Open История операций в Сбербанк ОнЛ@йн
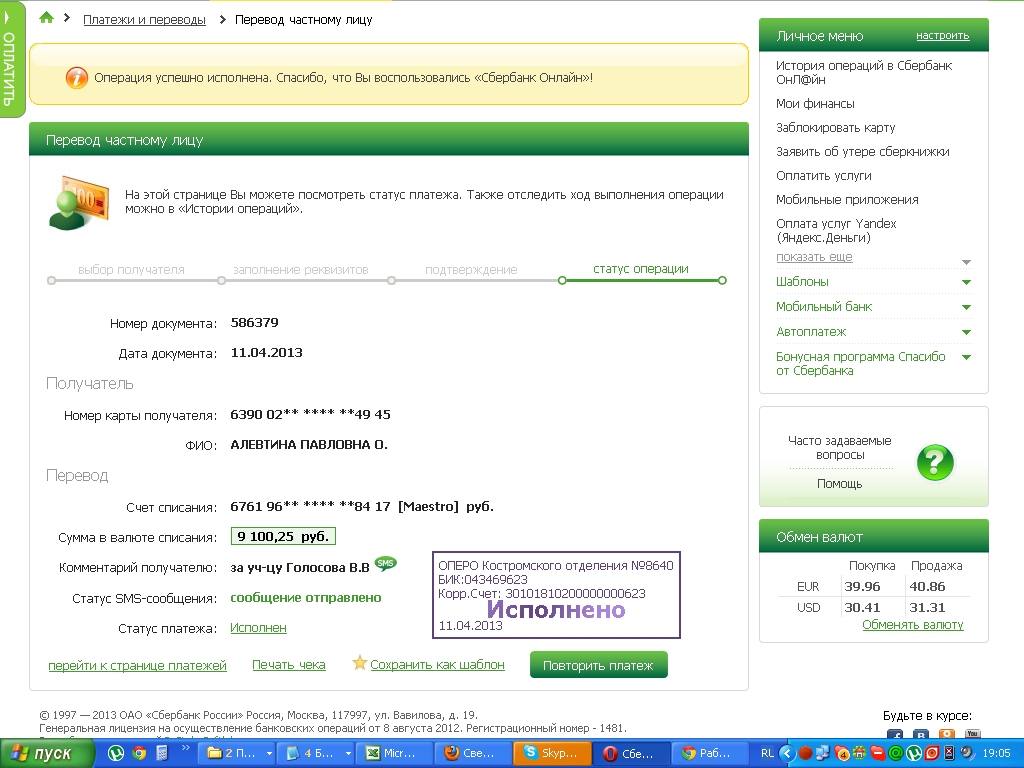1024x768 pixels. [x=863, y=72]
